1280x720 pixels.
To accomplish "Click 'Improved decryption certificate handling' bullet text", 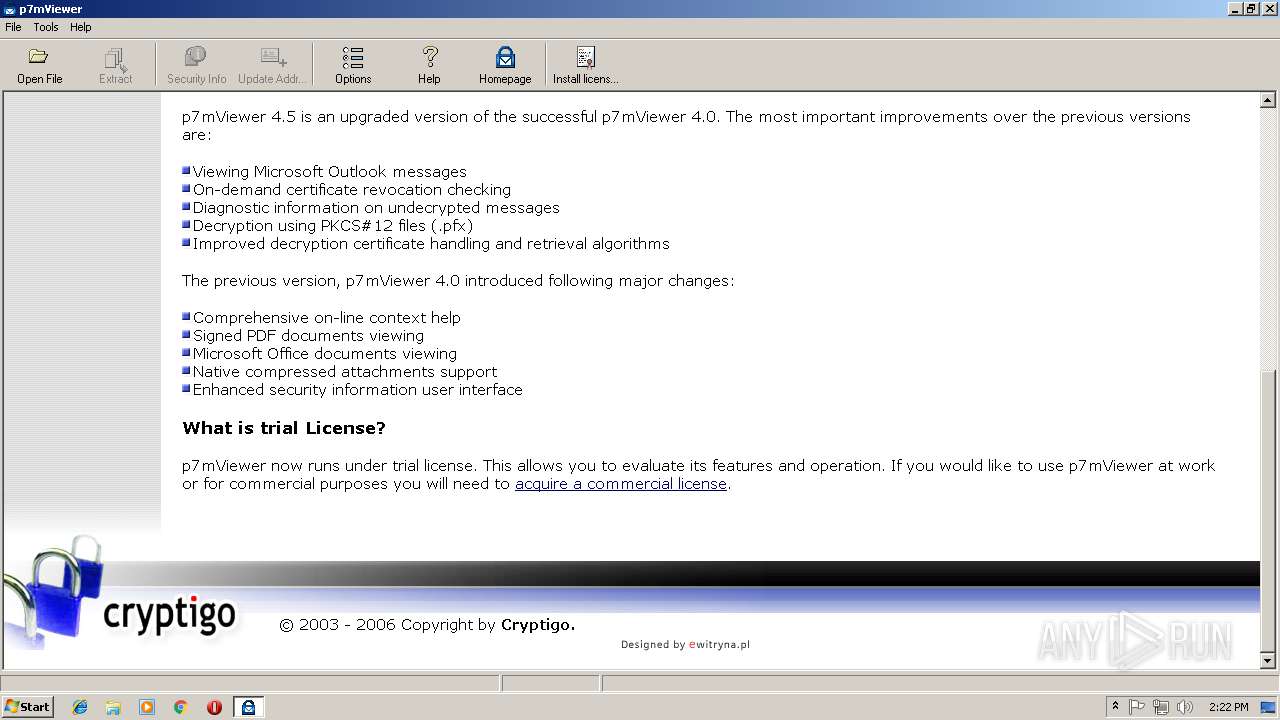I will click(431, 244).
